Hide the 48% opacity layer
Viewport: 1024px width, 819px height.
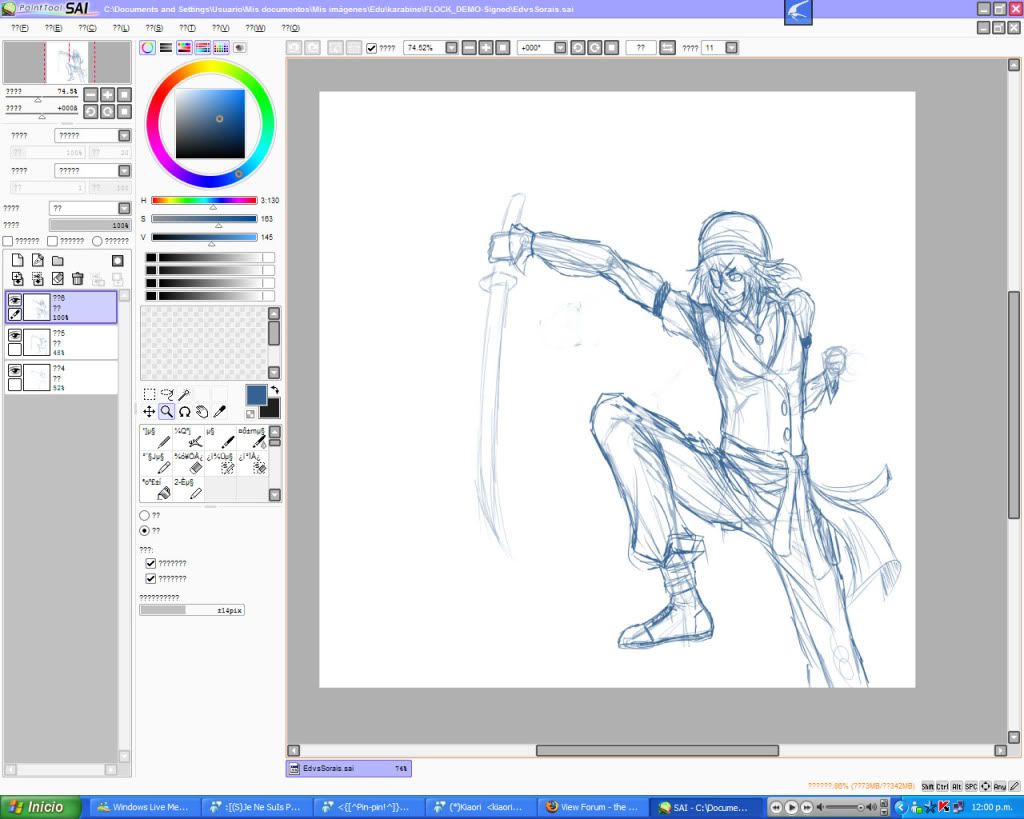click(14, 334)
